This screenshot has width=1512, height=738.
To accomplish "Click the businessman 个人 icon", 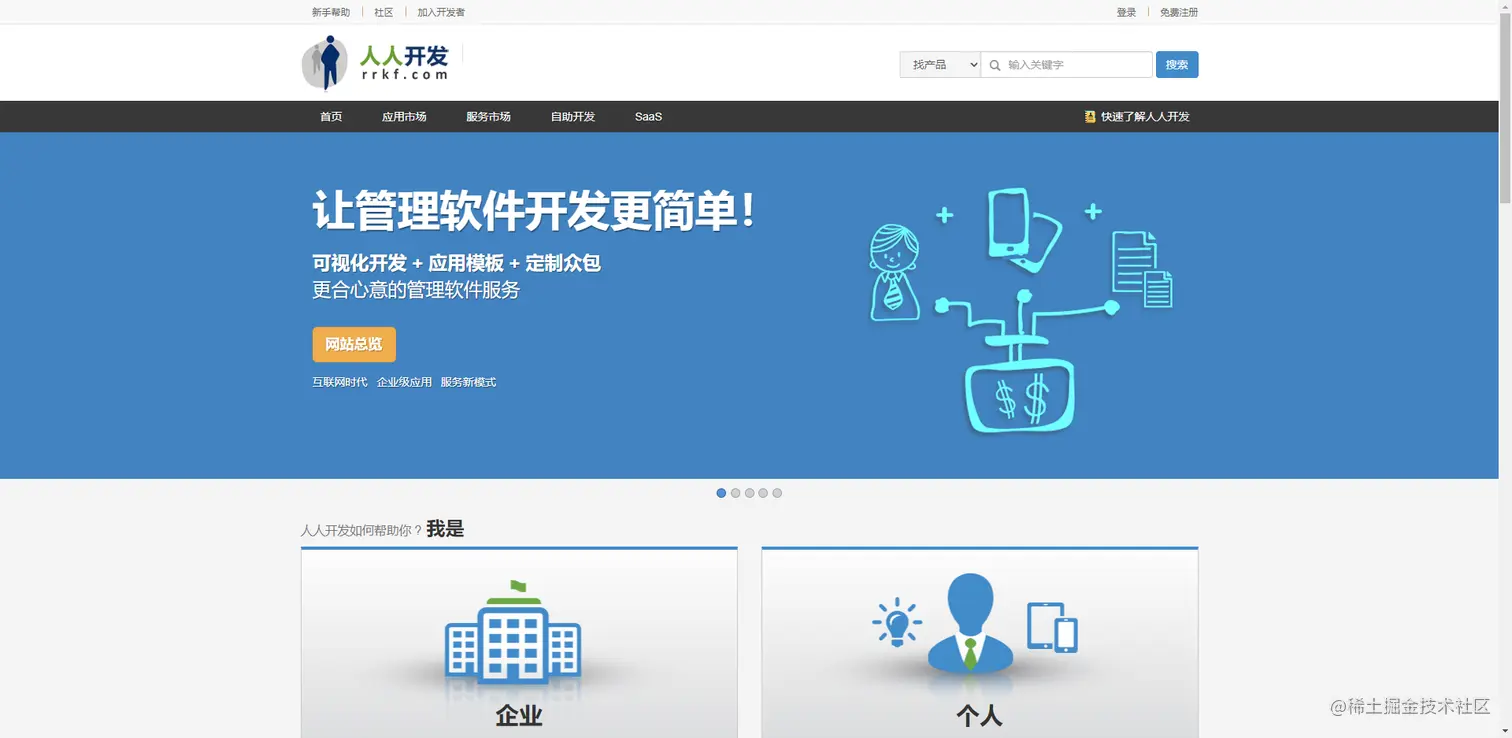I will coord(970,622).
